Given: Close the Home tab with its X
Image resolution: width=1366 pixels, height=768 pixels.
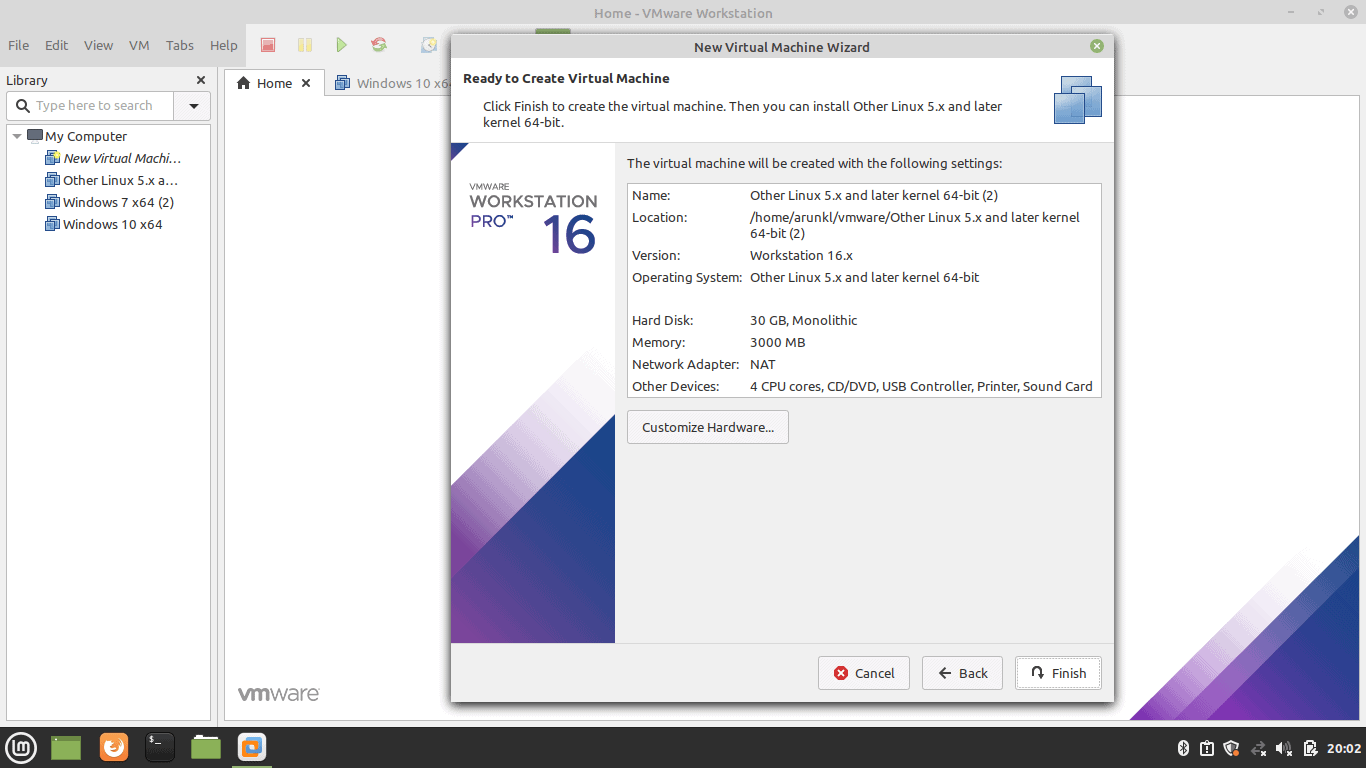Looking at the screenshot, I should 306,83.
